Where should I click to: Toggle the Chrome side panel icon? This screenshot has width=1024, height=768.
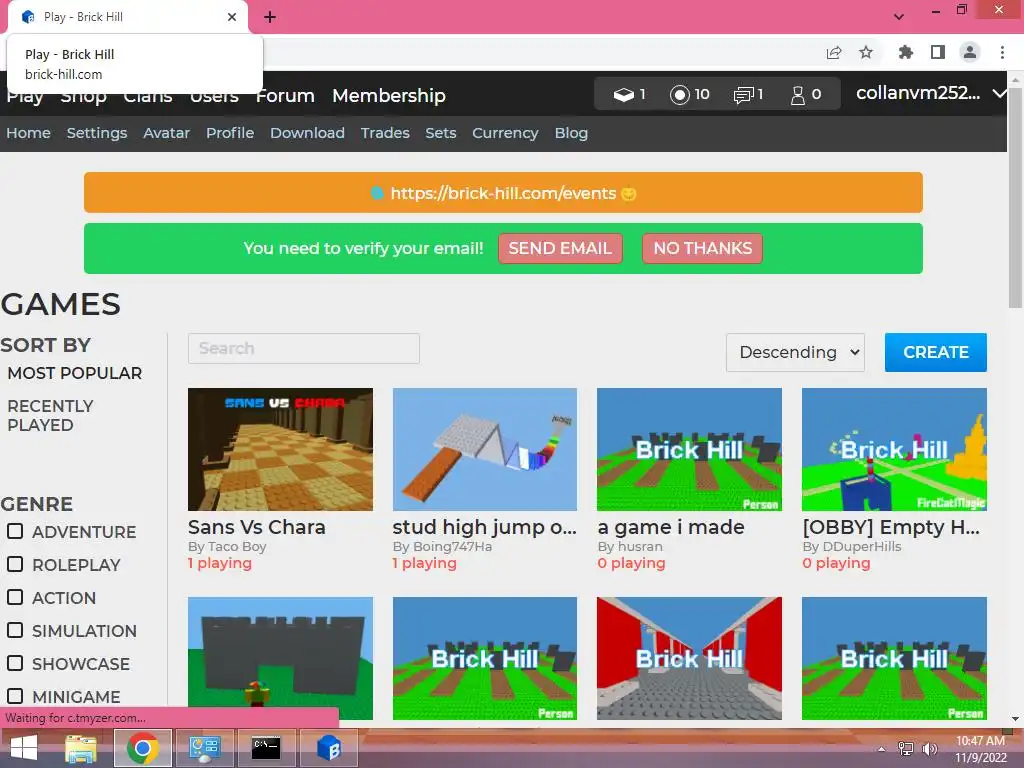point(938,52)
